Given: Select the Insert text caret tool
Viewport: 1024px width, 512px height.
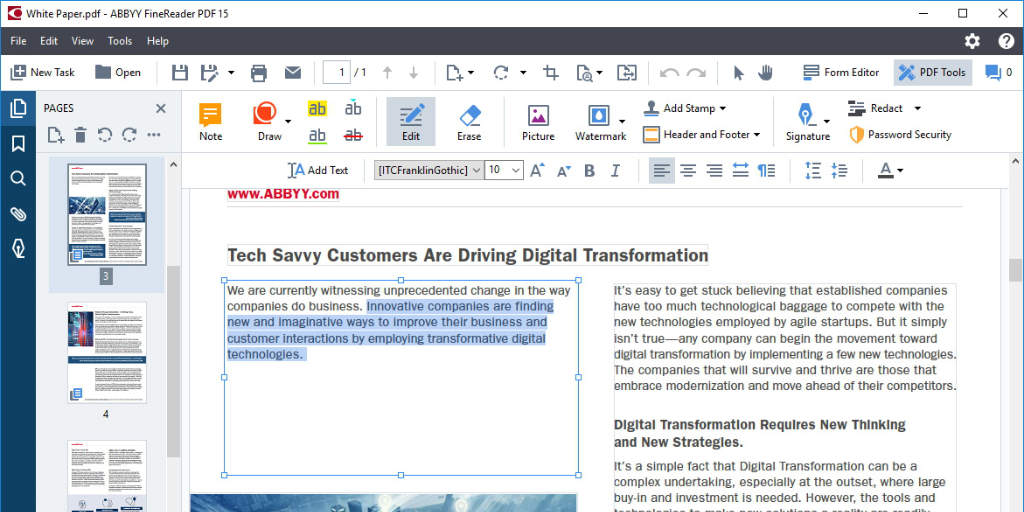Looking at the screenshot, I should (353, 108).
